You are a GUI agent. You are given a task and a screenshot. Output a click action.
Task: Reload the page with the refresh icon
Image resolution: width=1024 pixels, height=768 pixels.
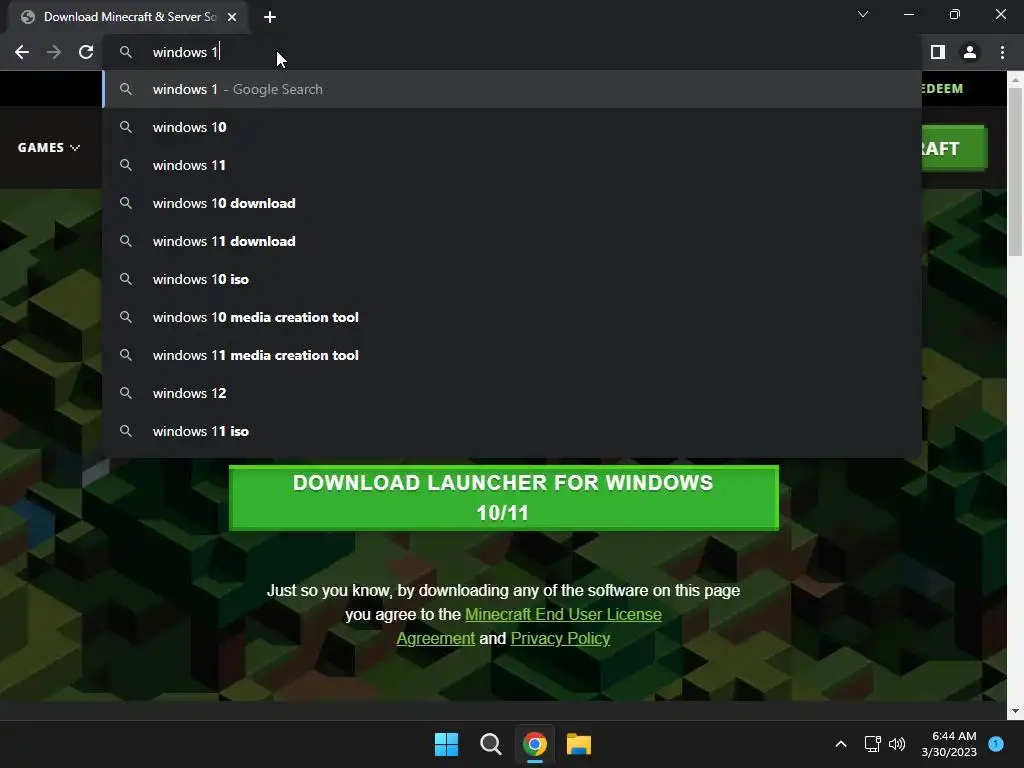tap(86, 52)
